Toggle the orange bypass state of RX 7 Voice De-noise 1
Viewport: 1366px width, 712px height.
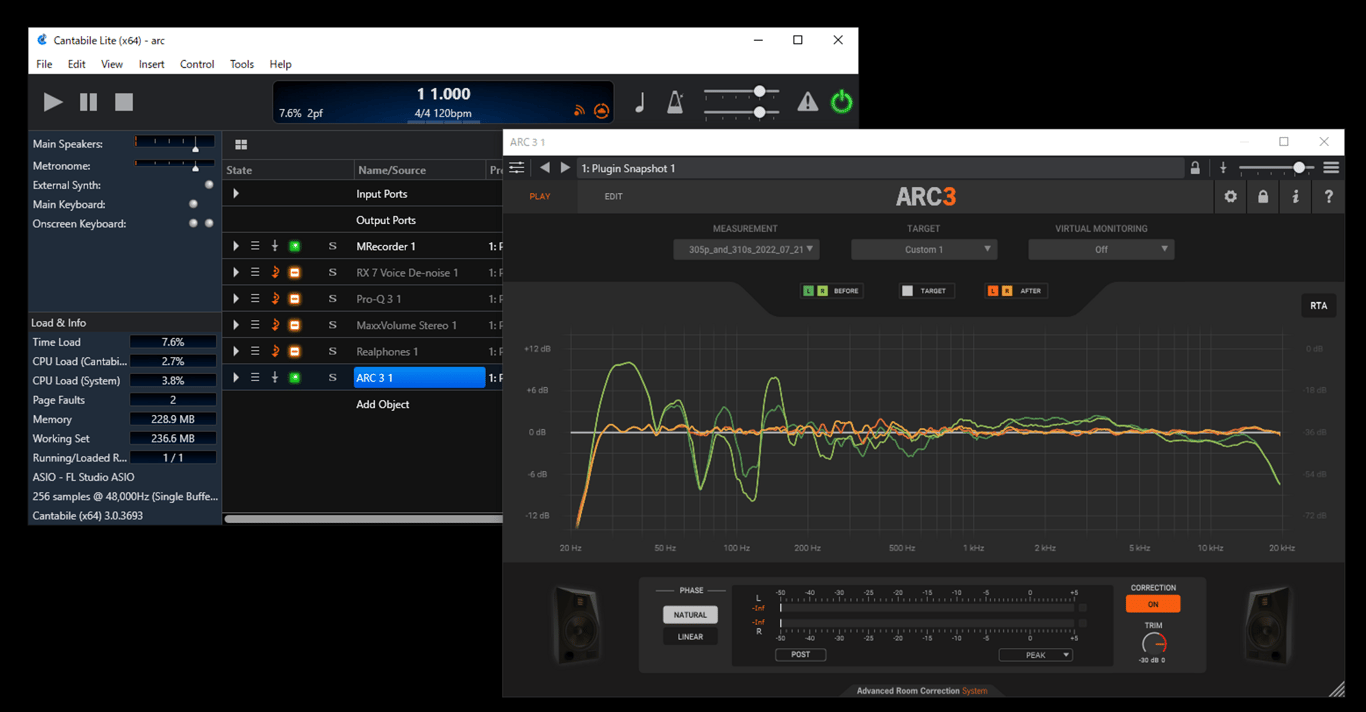(x=295, y=272)
